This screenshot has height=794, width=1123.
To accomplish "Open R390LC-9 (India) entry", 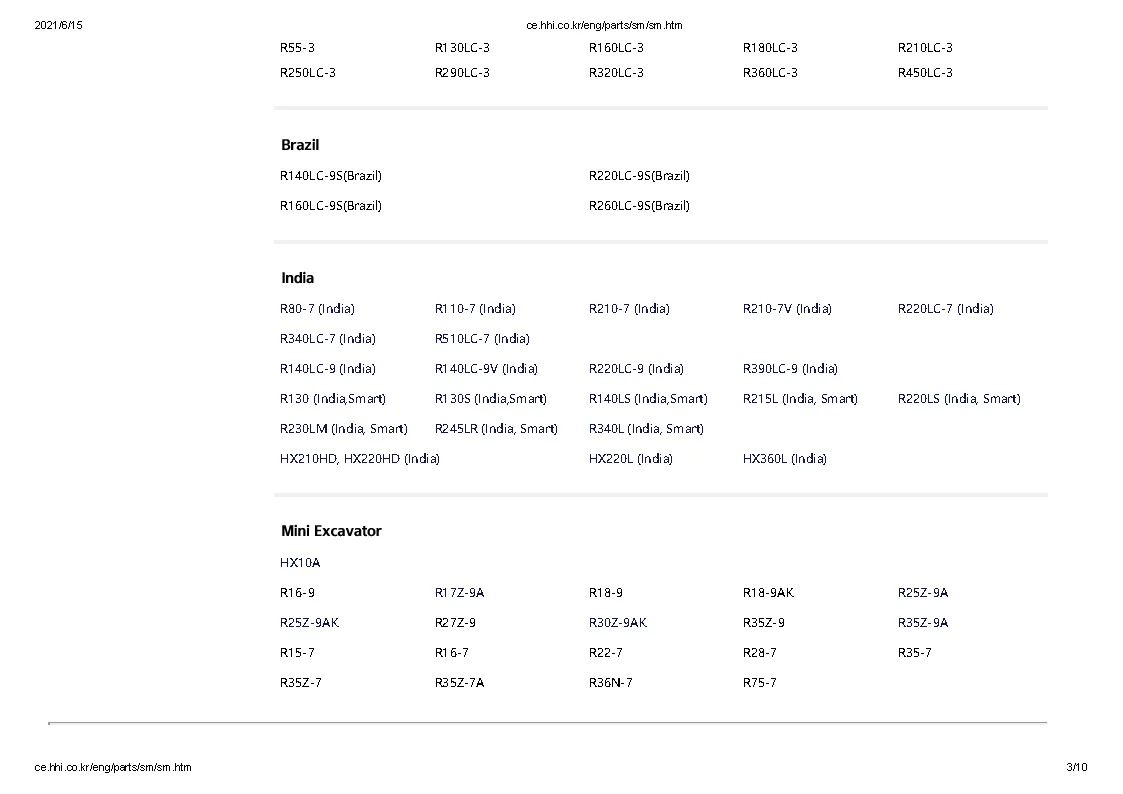I will pyautogui.click(x=790, y=369).
